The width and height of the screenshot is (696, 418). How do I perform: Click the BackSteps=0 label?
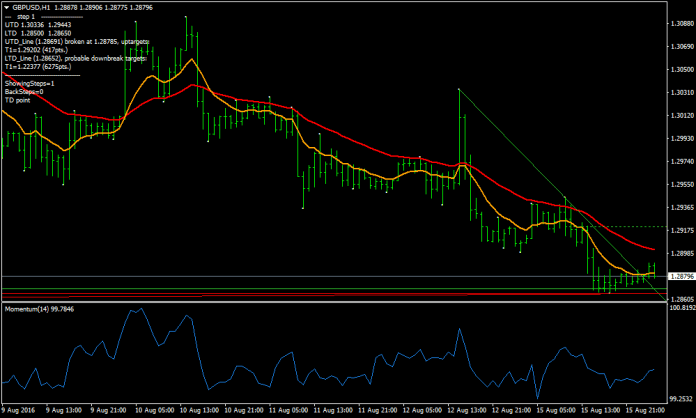point(24,91)
